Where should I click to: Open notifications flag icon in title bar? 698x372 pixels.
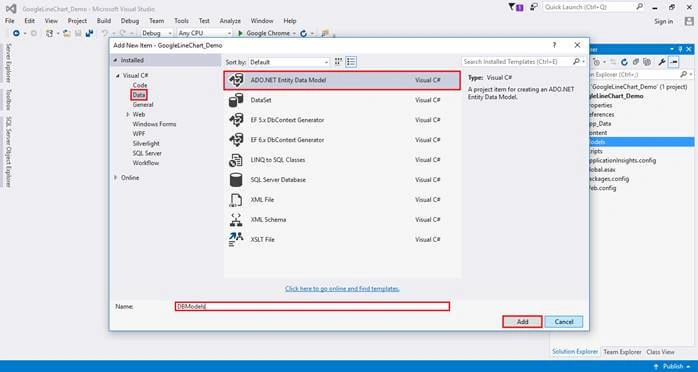(516, 7)
